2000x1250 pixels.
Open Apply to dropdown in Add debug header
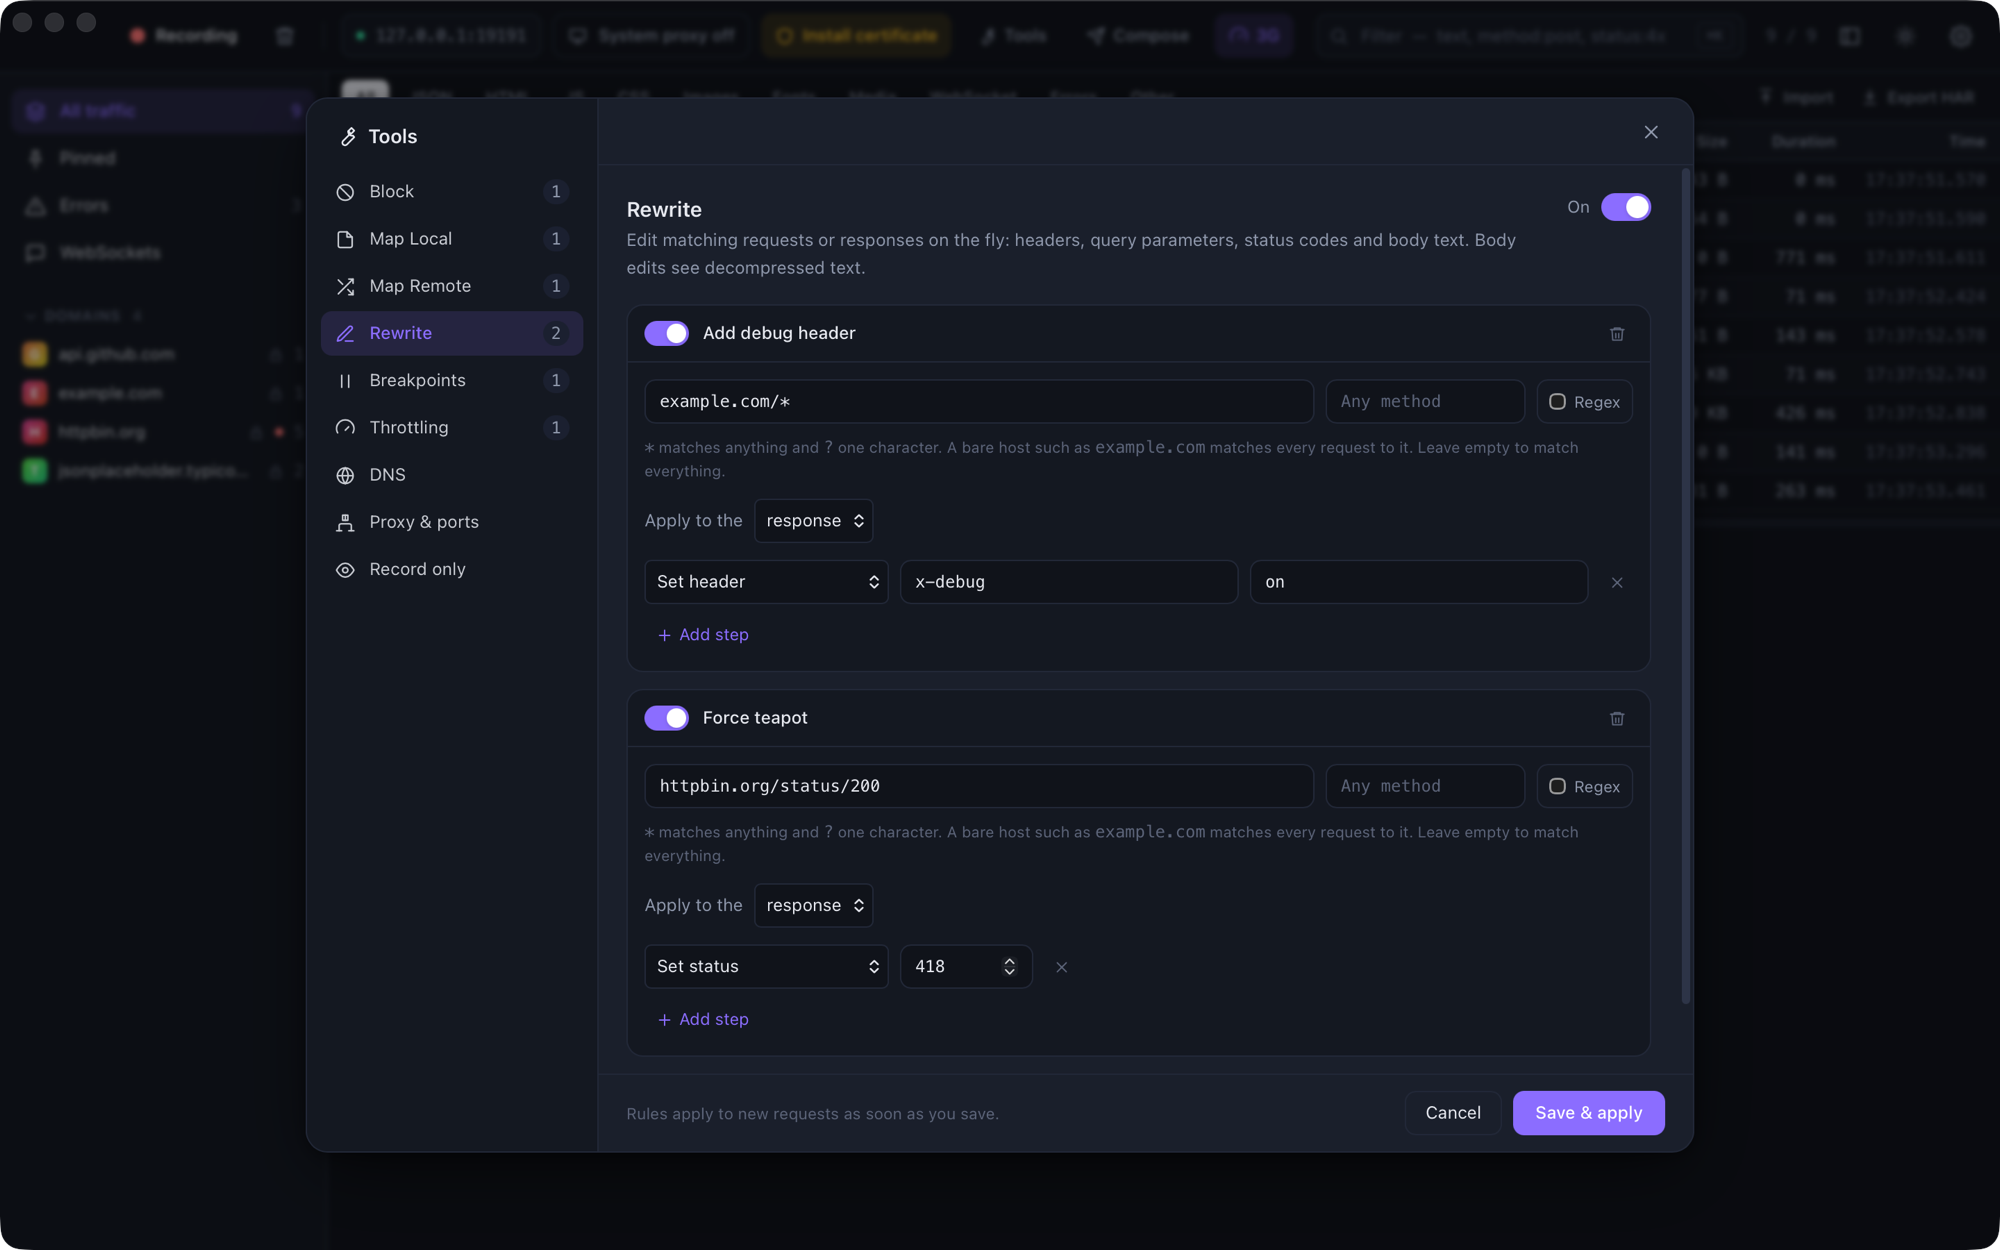pos(813,521)
